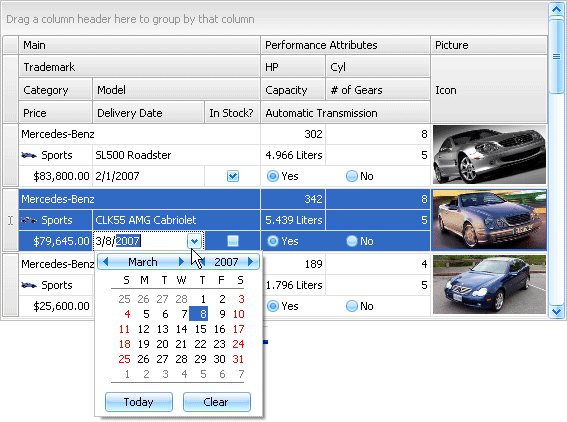Sort by Automatic Transmission column header
Image resolution: width=567 pixels, height=422 pixels.
tap(345, 113)
